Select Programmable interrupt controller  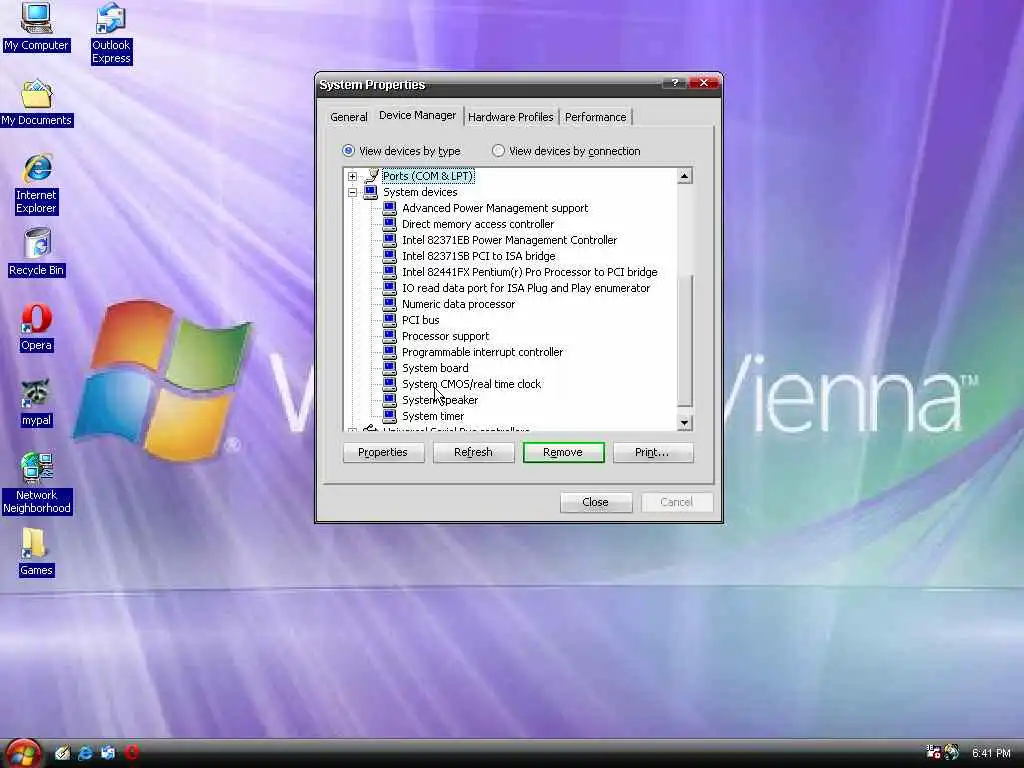click(x=483, y=352)
